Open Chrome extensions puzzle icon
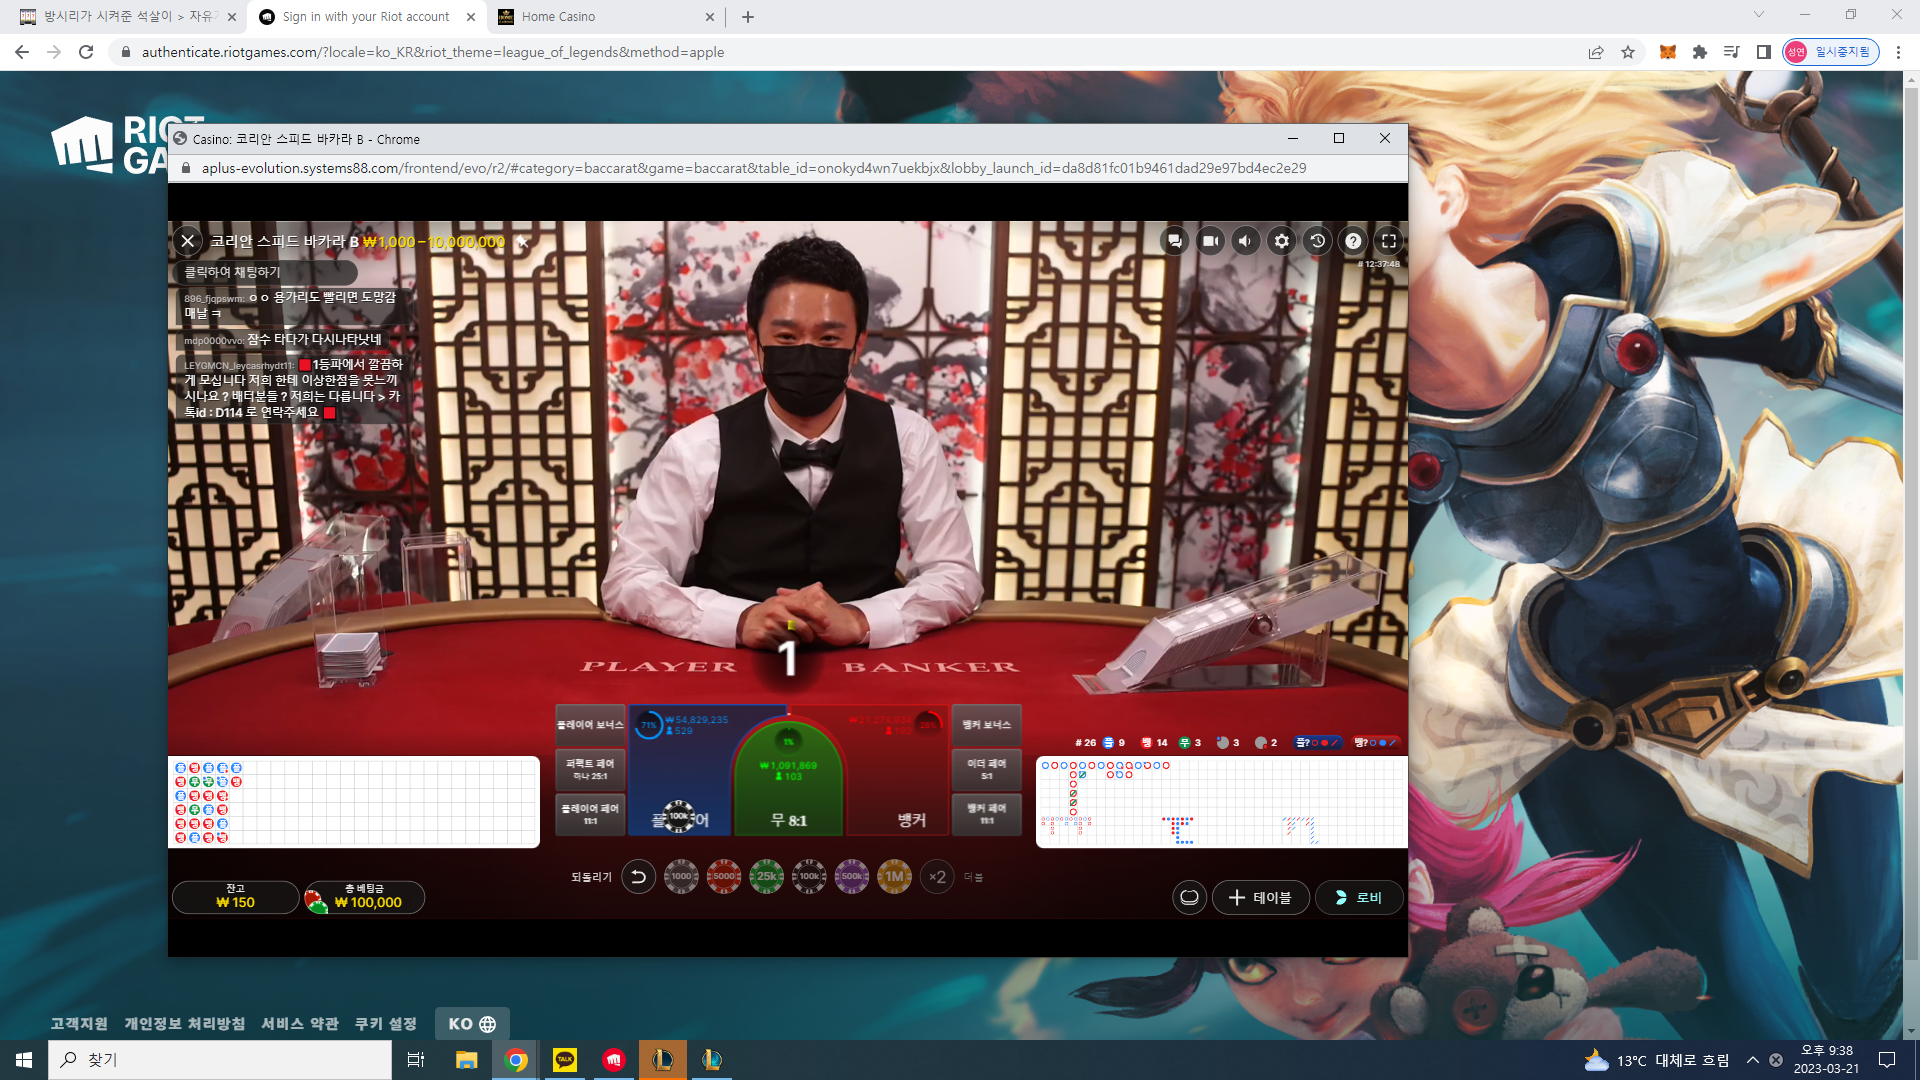Viewport: 1920px width, 1080px height. pos(1700,52)
